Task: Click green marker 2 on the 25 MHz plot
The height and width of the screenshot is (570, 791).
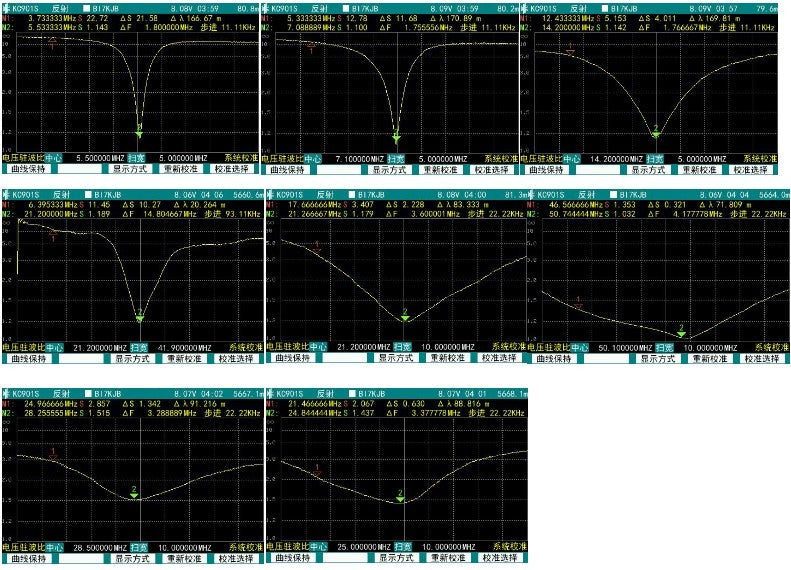Action: 400,494
